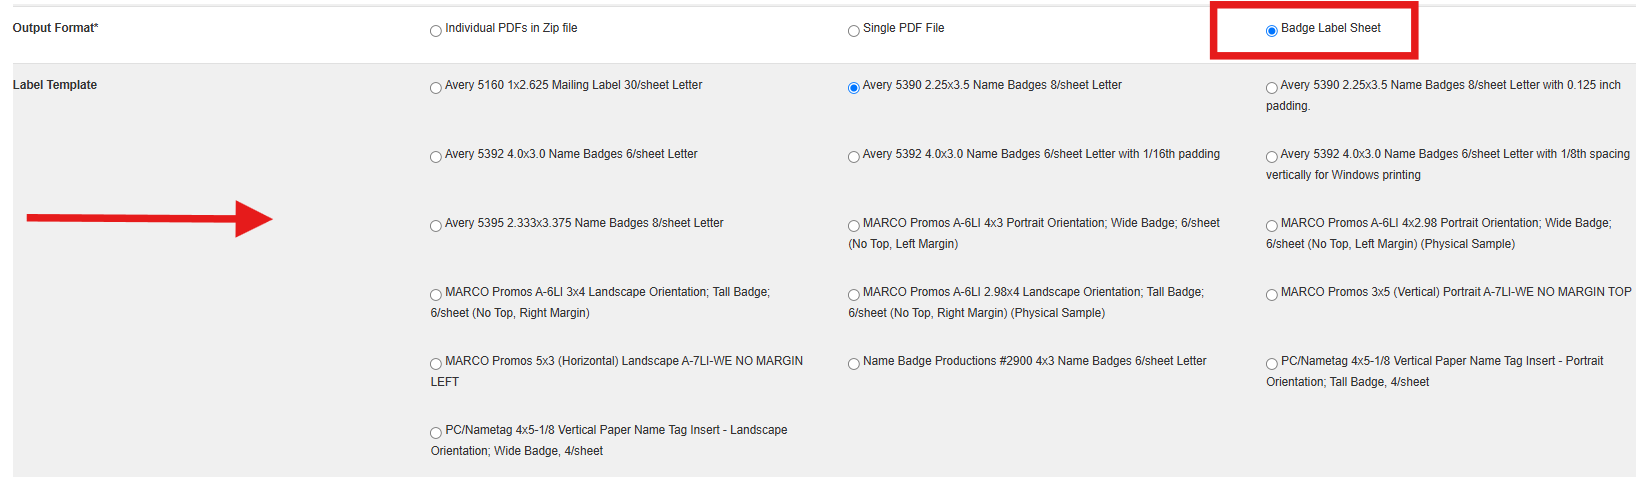Pick Name Badge Productions #2900 4x3 template
Screen dimensions: 1636x477
coord(854,364)
